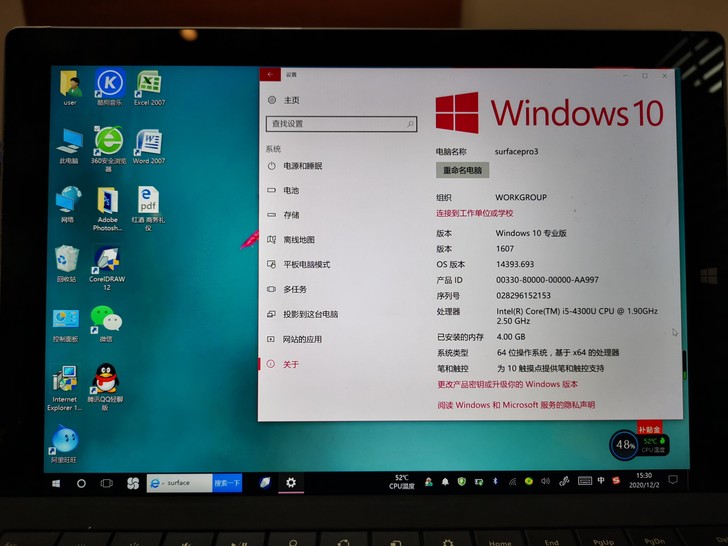728x546 pixels.
Task: Toggle the Chinese input (中) indicator
Action: pos(601,480)
